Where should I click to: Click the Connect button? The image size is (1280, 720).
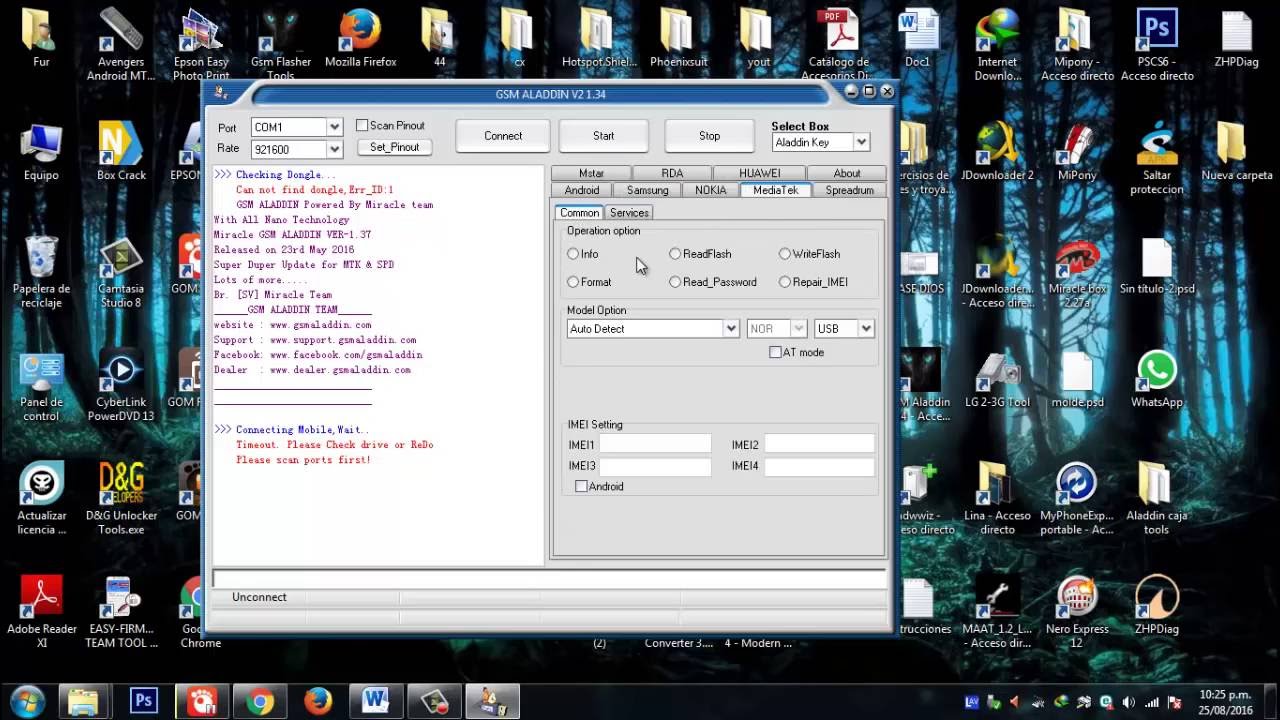pos(503,136)
